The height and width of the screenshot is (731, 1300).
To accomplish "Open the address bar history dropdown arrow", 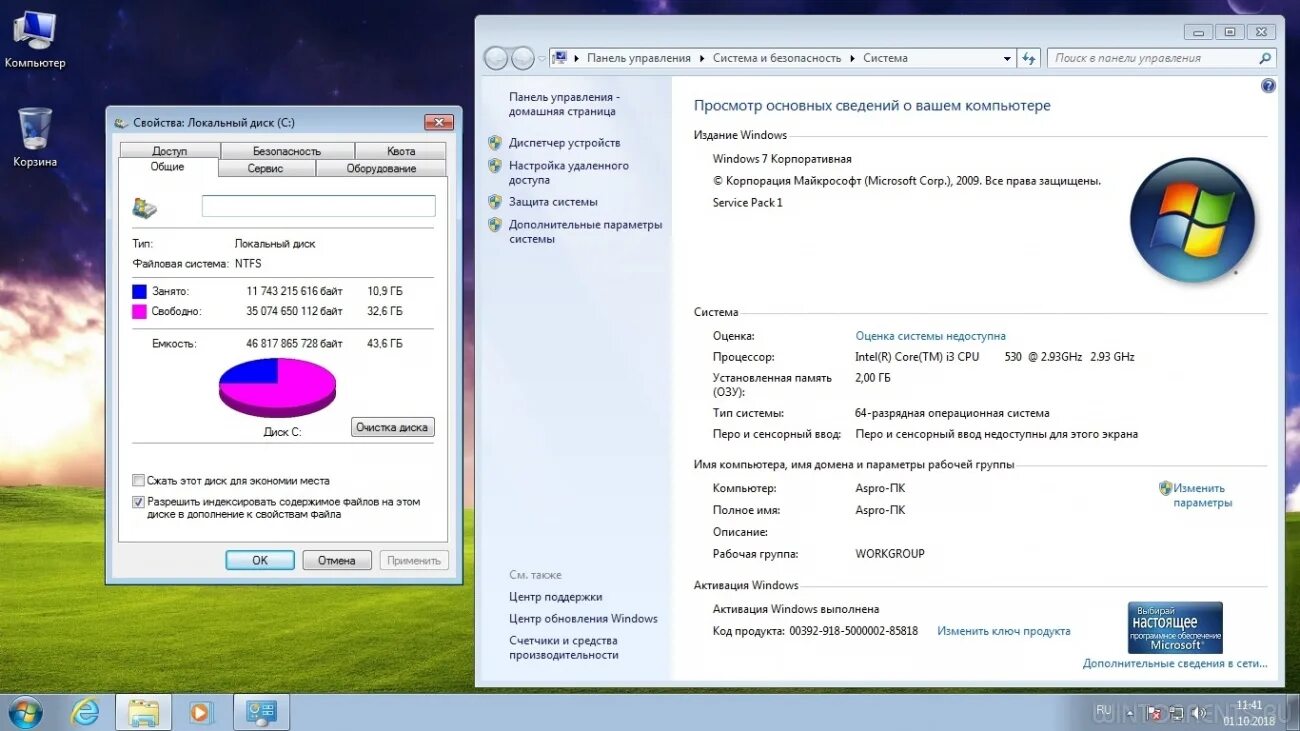I will coord(1007,59).
